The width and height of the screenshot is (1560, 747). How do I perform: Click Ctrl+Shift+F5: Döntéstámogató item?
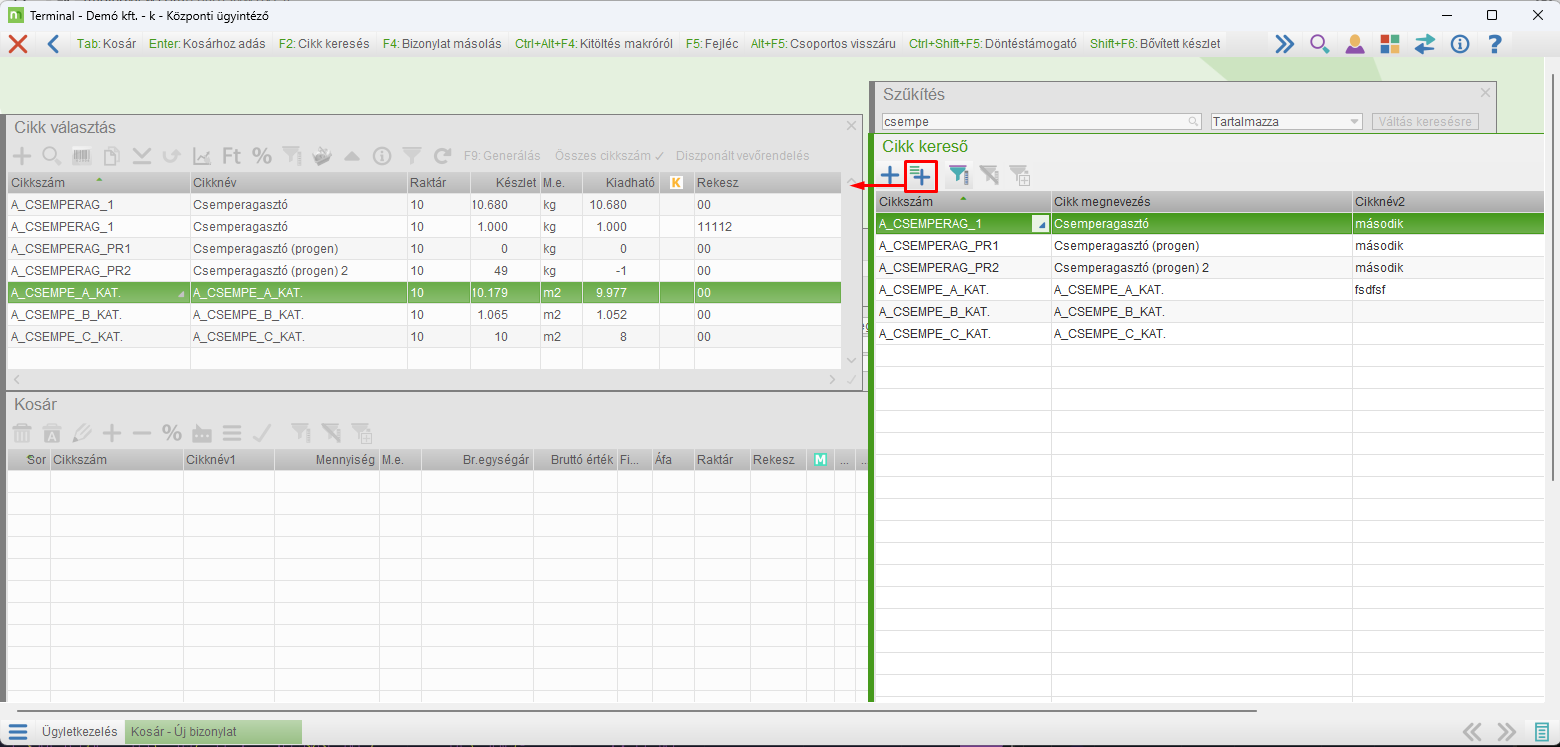click(993, 44)
